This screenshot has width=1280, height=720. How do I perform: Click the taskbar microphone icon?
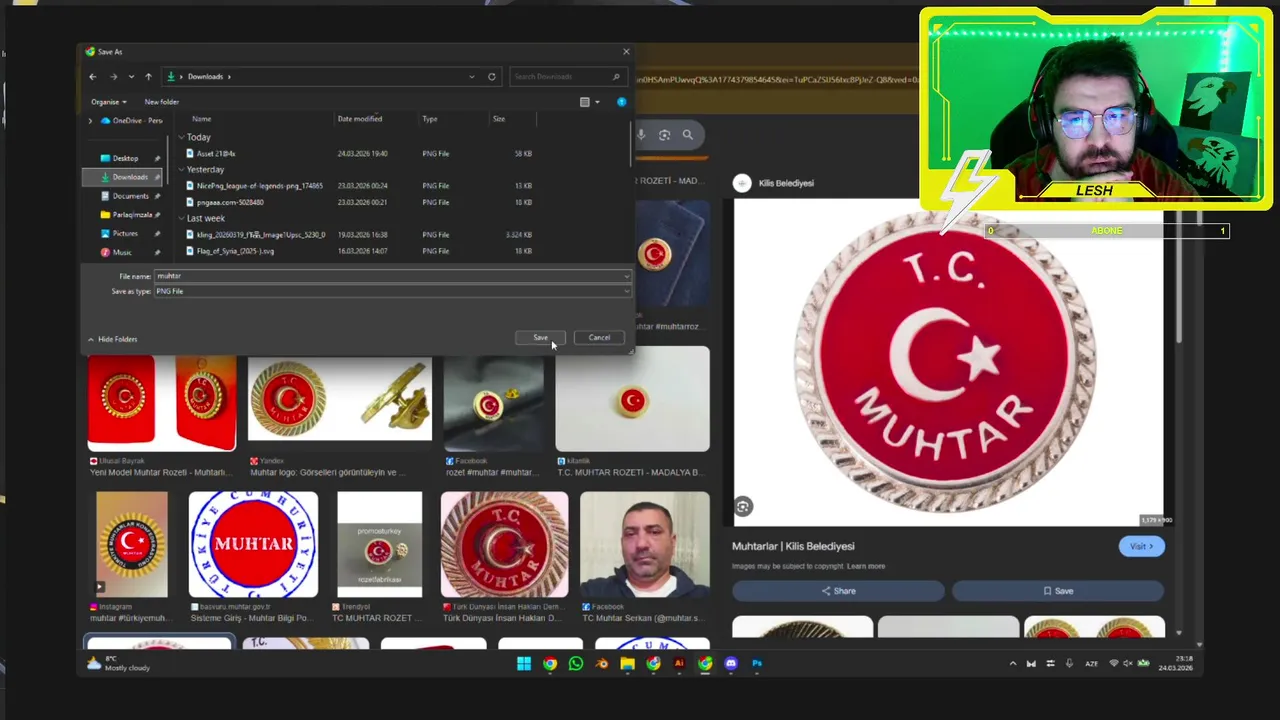coord(1069,664)
